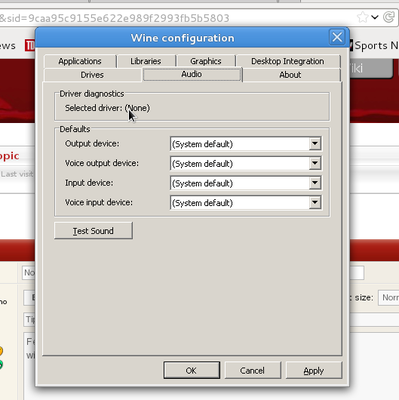Switch to the Applications tab
Screen dimensions: 399x400
(80, 61)
